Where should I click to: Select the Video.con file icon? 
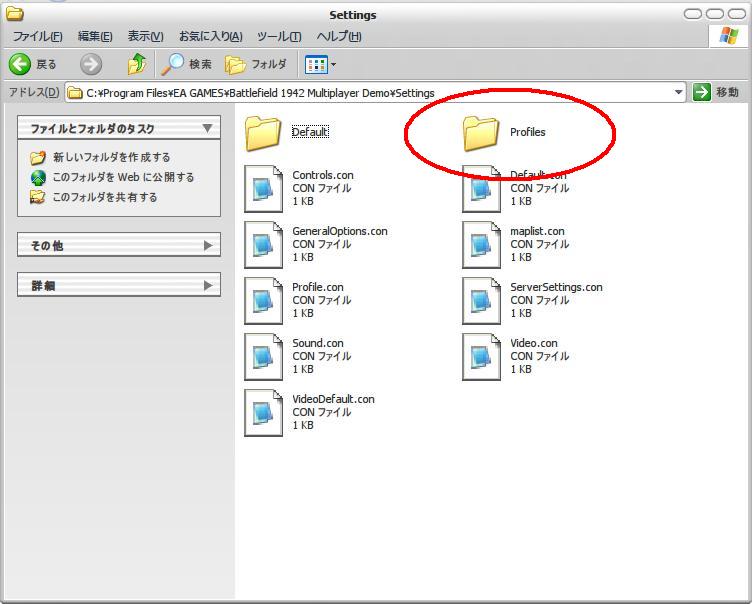tap(481, 357)
